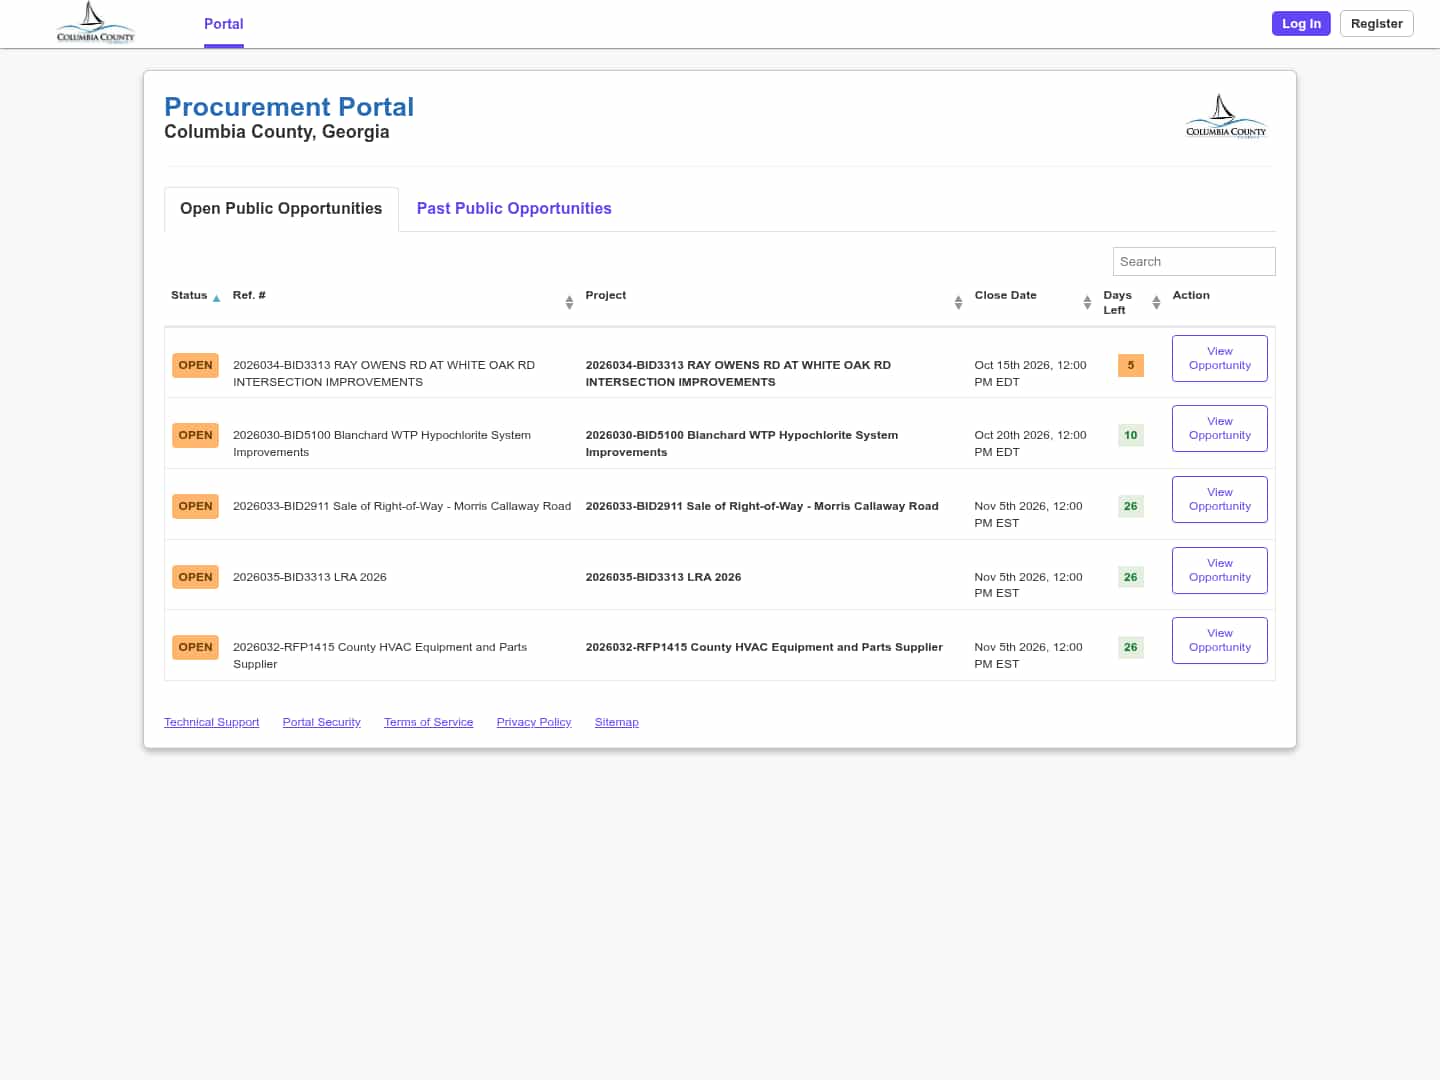Viewport: 1440px width, 1080px height.
Task: Sort table by Status column arrow
Action: 216,298
